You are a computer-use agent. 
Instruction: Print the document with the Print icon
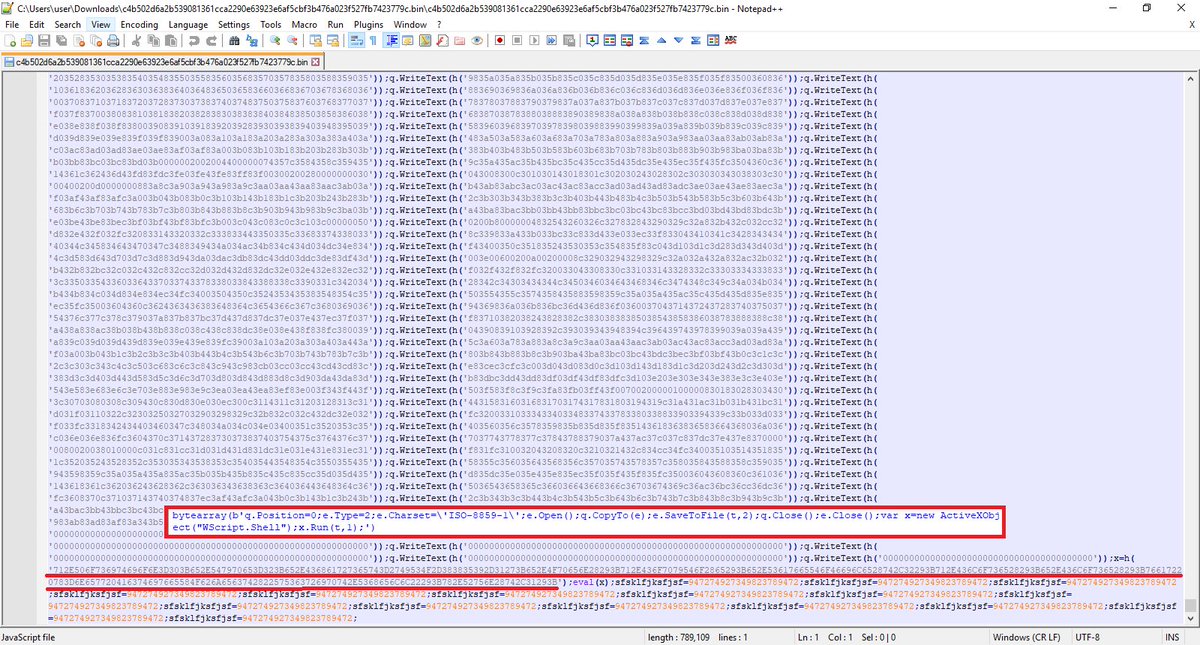pyautogui.click(x=114, y=40)
